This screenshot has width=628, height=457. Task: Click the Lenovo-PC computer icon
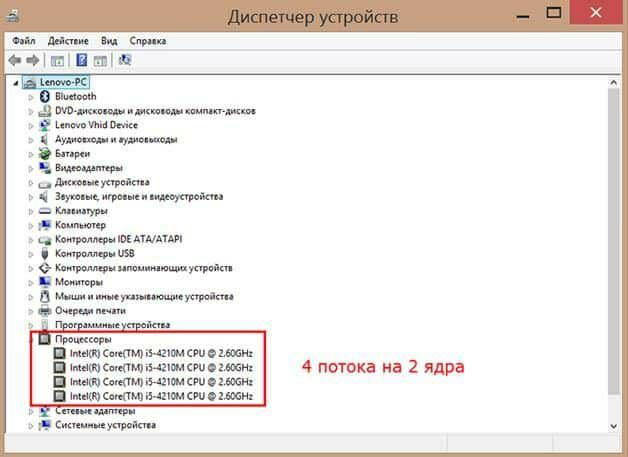[30, 83]
